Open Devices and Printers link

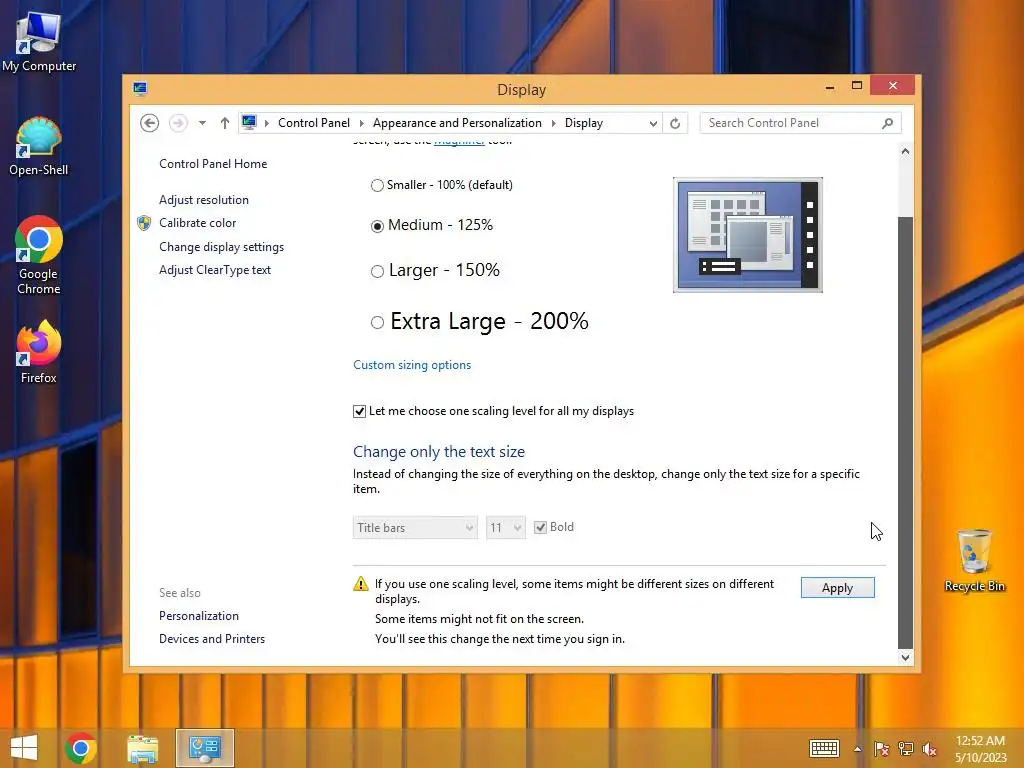212,639
